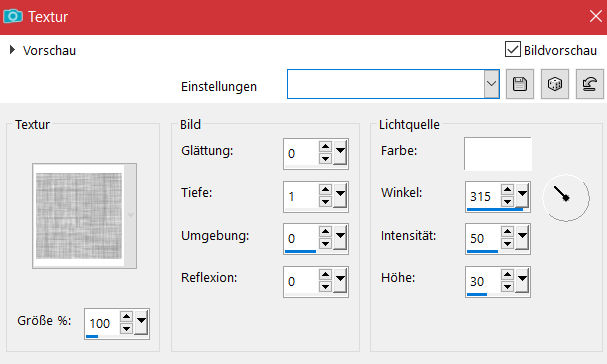
Task: Open the Intensität slider dropdown
Action: (x=522, y=237)
